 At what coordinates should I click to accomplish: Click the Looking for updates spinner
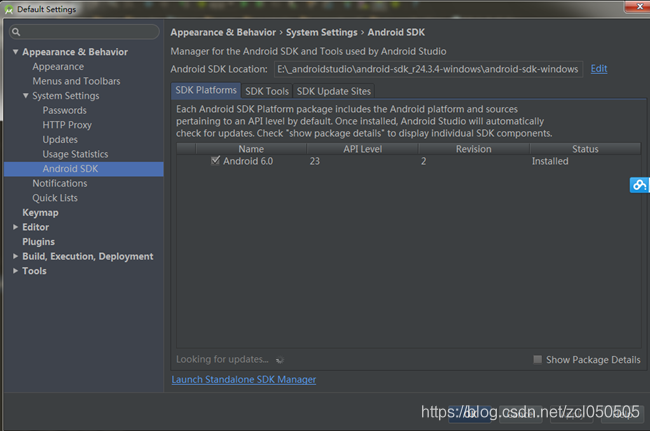click(280, 360)
